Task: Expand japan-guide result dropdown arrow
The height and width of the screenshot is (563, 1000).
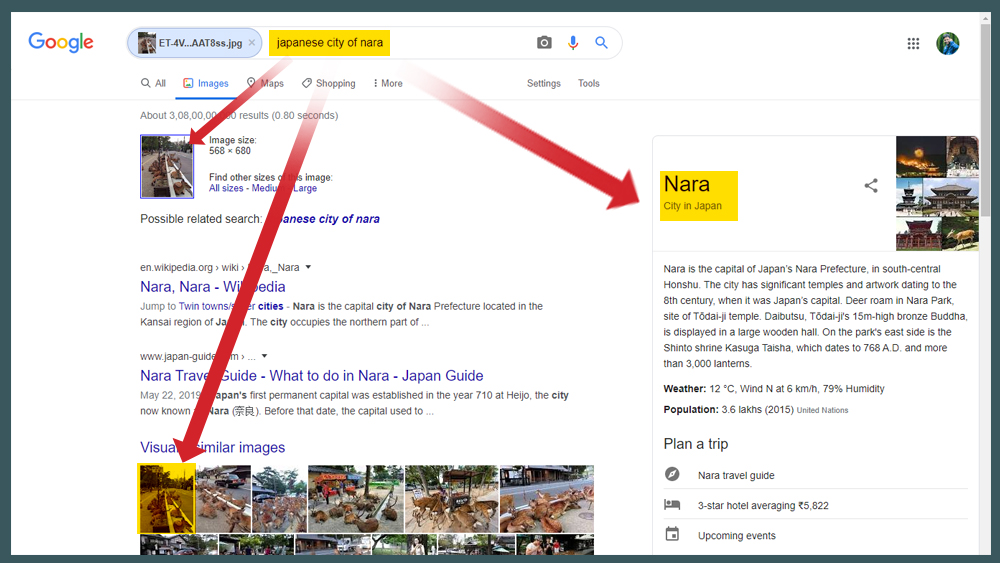Action: (x=264, y=356)
